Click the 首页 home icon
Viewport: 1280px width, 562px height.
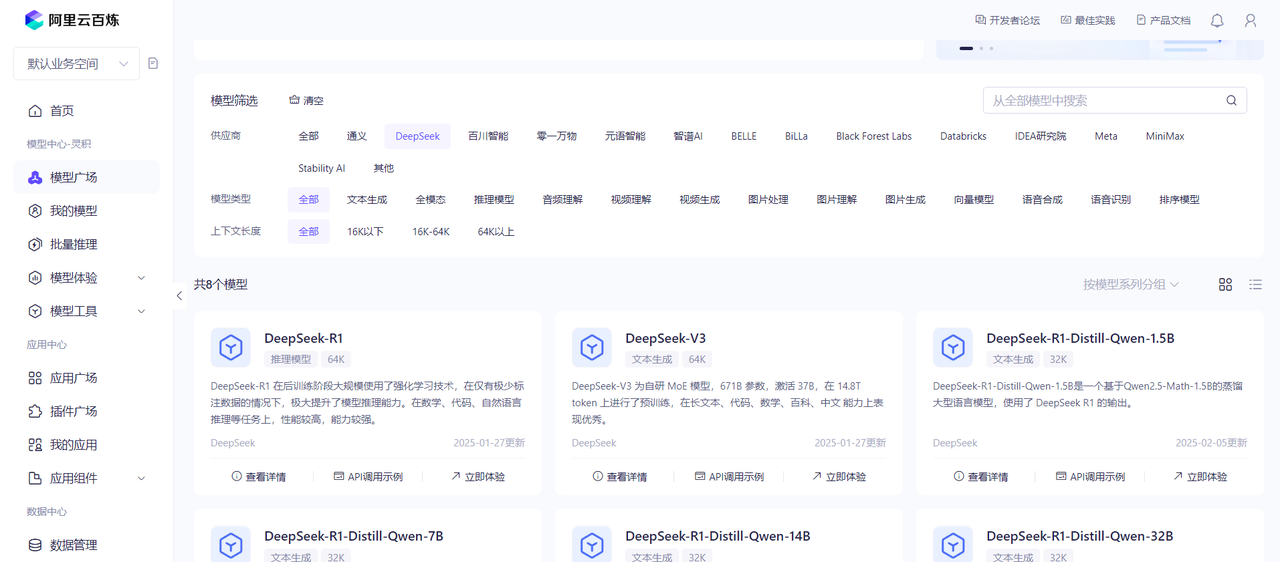pos(35,111)
